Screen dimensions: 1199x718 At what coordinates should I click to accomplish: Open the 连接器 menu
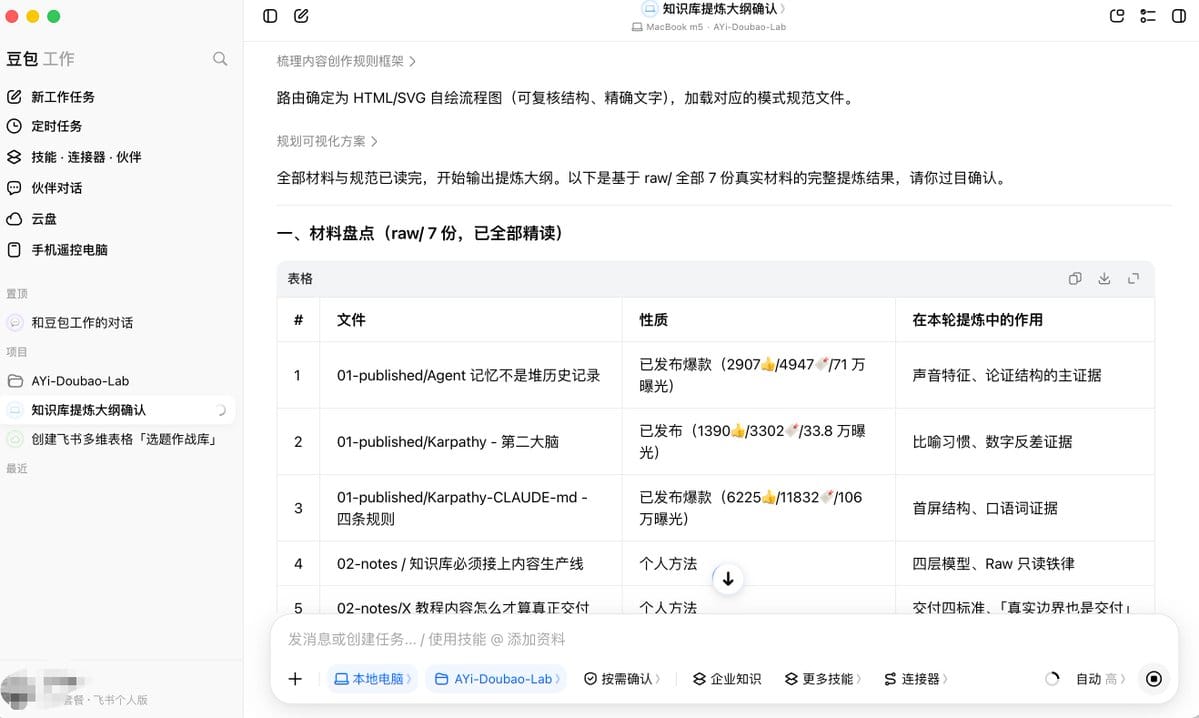pyautogui.click(x=915, y=679)
